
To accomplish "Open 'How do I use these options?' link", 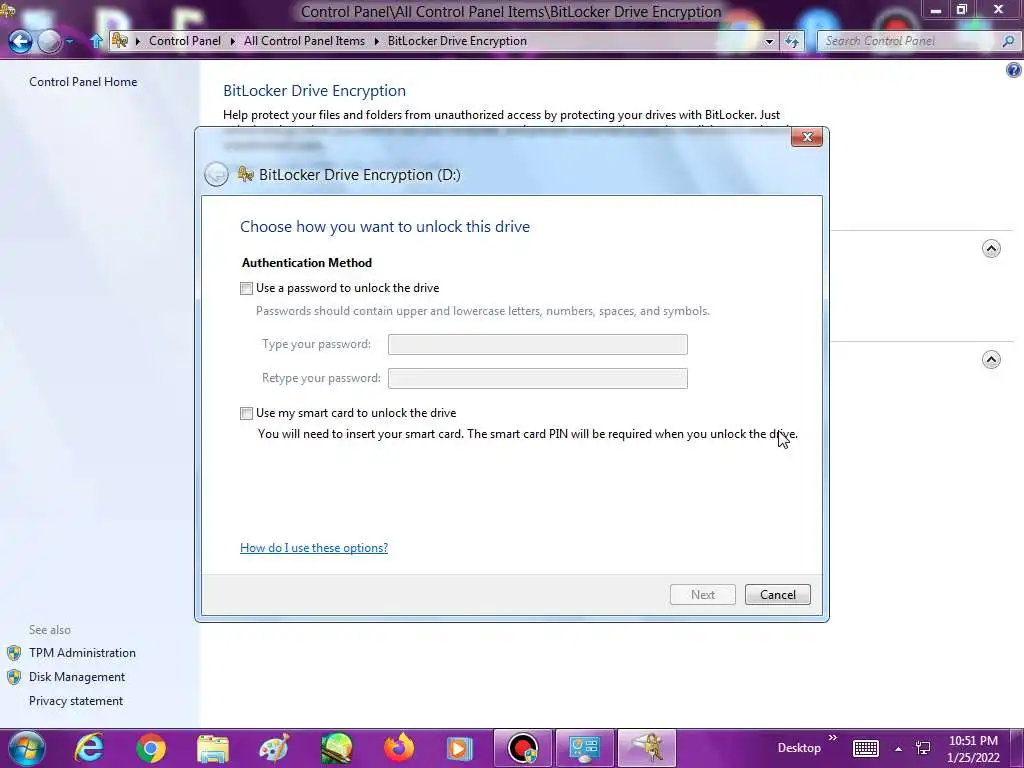I will click(313, 548).
